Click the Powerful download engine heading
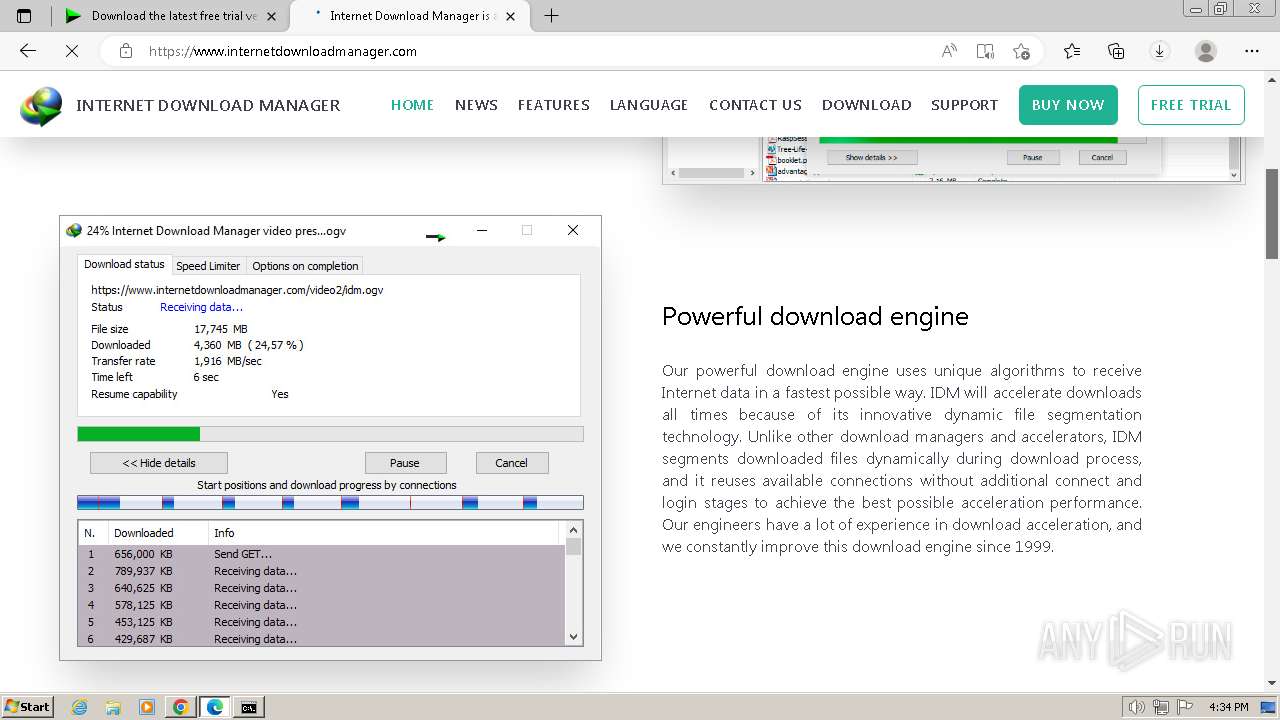The image size is (1280, 720). (x=815, y=317)
